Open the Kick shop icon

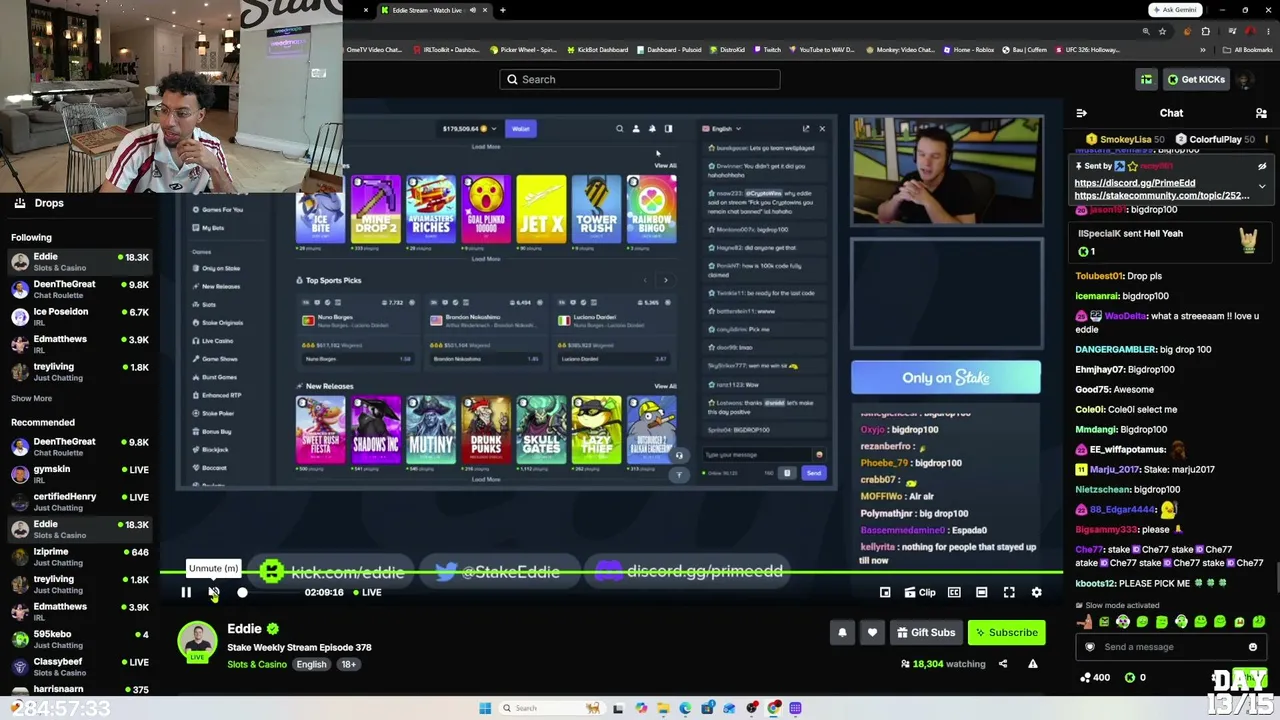(x=1146, y=80)
